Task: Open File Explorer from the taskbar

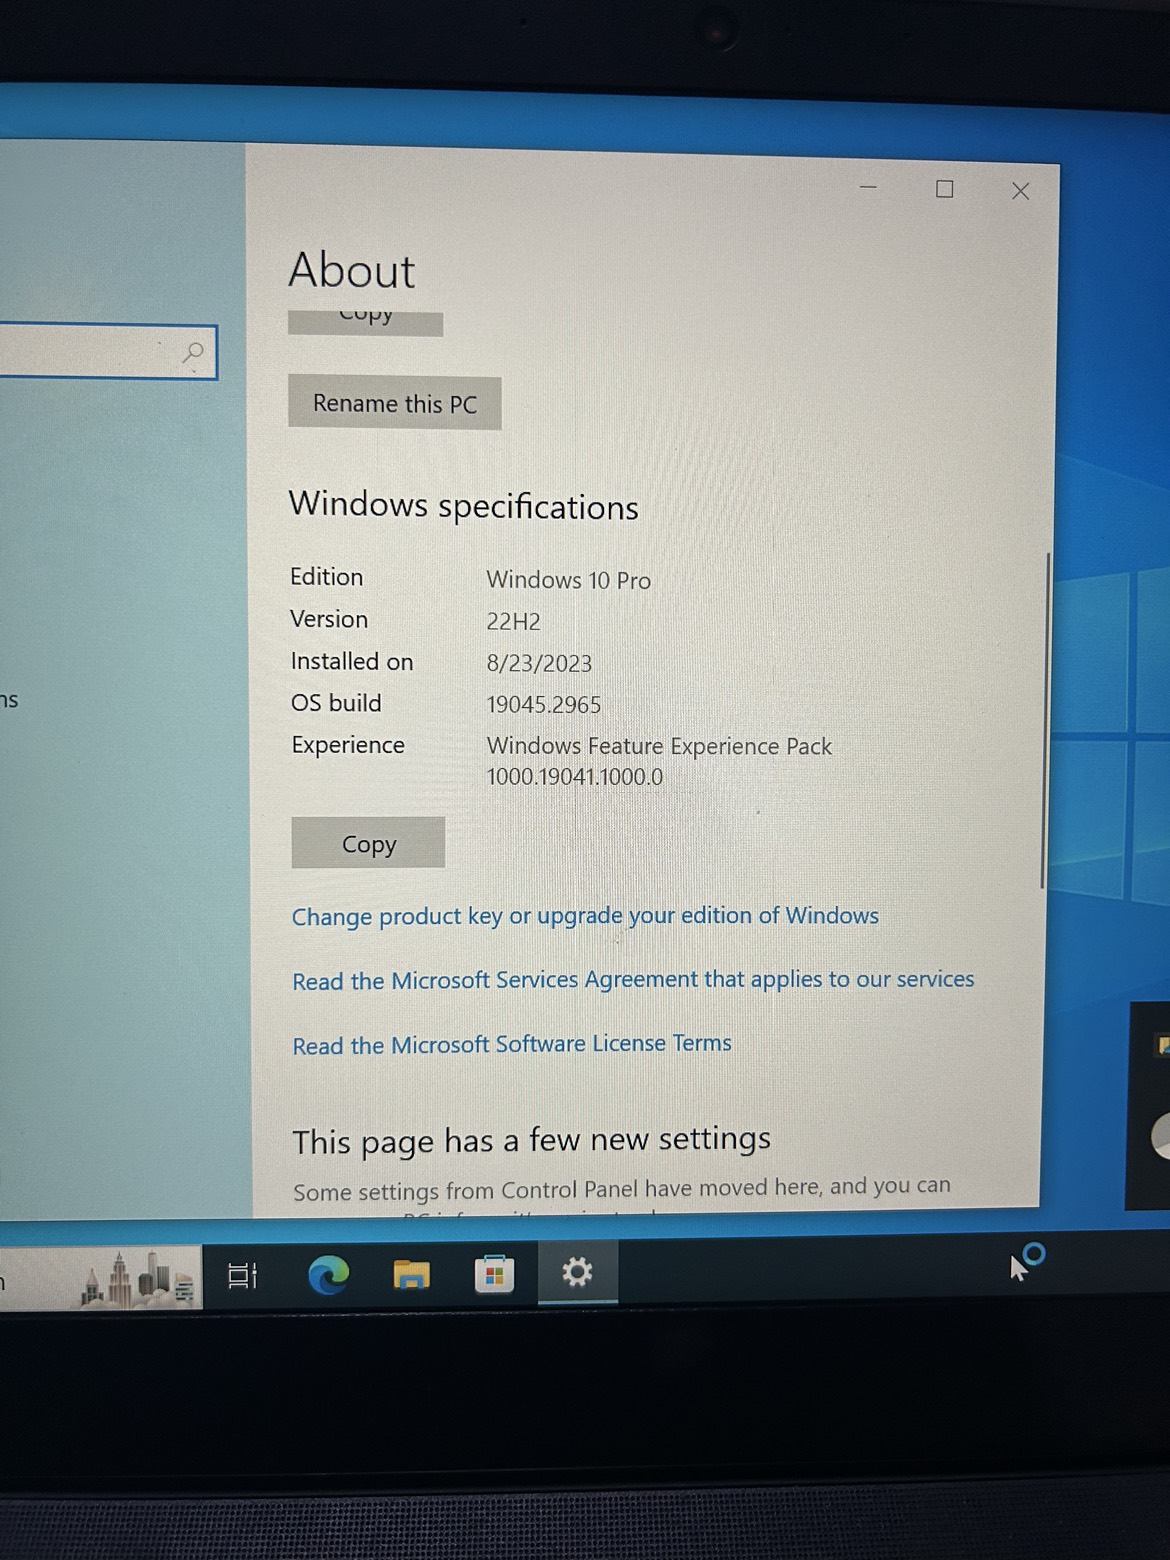Action: click(x=411, y=1274)
